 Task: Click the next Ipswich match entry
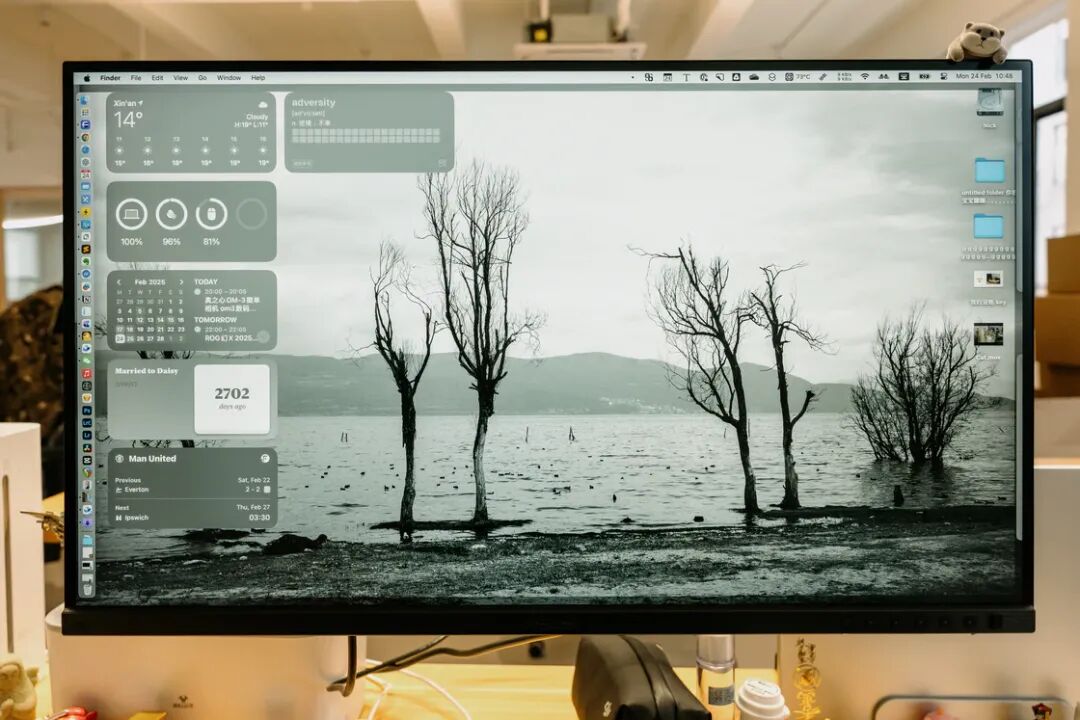191,513
